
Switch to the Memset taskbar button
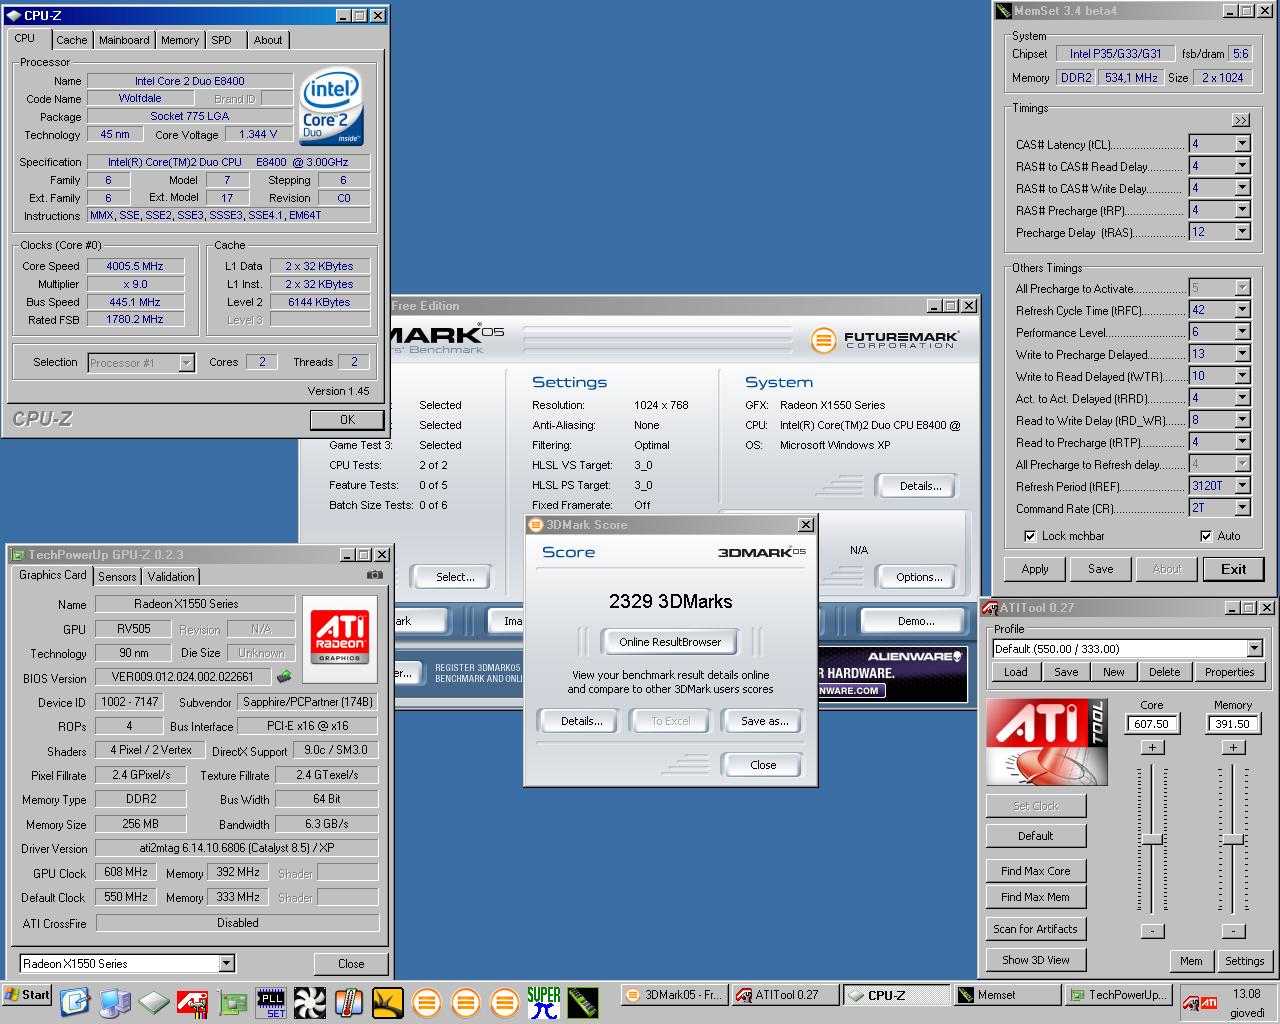click(1006, 995)
